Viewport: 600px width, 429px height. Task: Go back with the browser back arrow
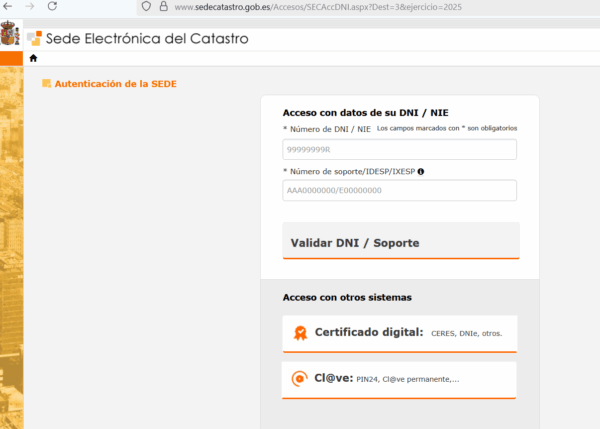point(7,6)
